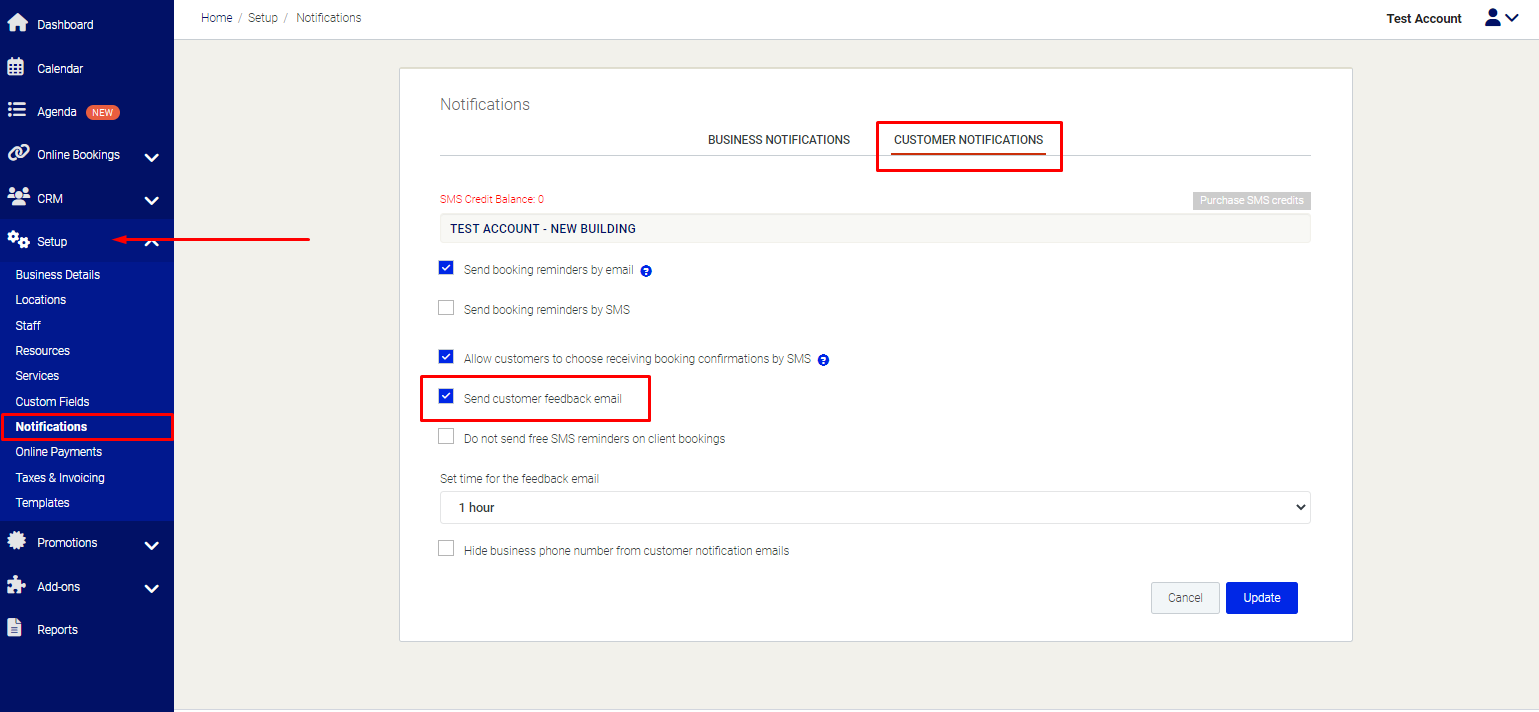Click Purchase SMS credits button
This screenshot has height=712, width=1539.
point(1251,201)
